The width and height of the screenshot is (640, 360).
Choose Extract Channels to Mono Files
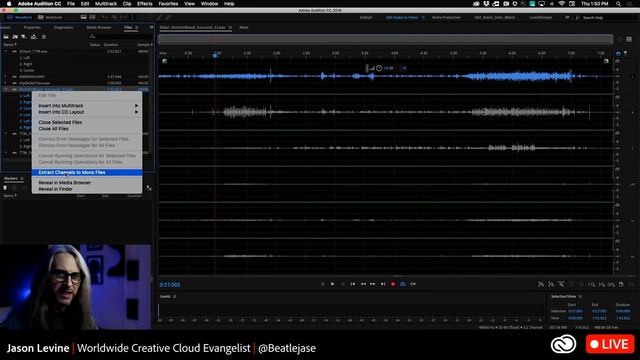87,172
